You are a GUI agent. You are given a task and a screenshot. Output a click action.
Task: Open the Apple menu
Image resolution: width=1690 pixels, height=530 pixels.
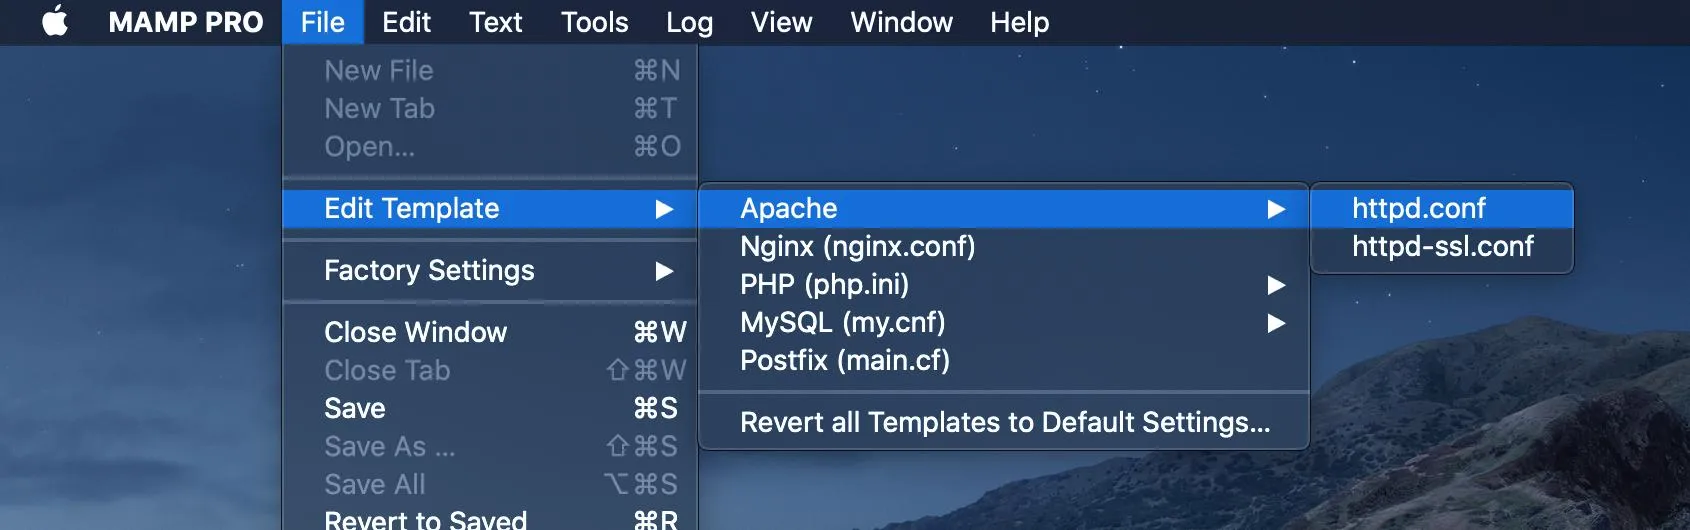click(55, 22)
